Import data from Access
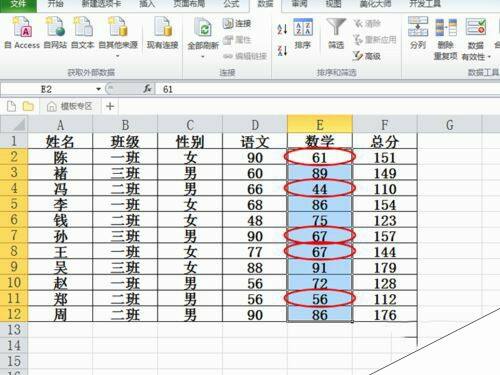Screen dimensions: 500x375 coord(22,33)
